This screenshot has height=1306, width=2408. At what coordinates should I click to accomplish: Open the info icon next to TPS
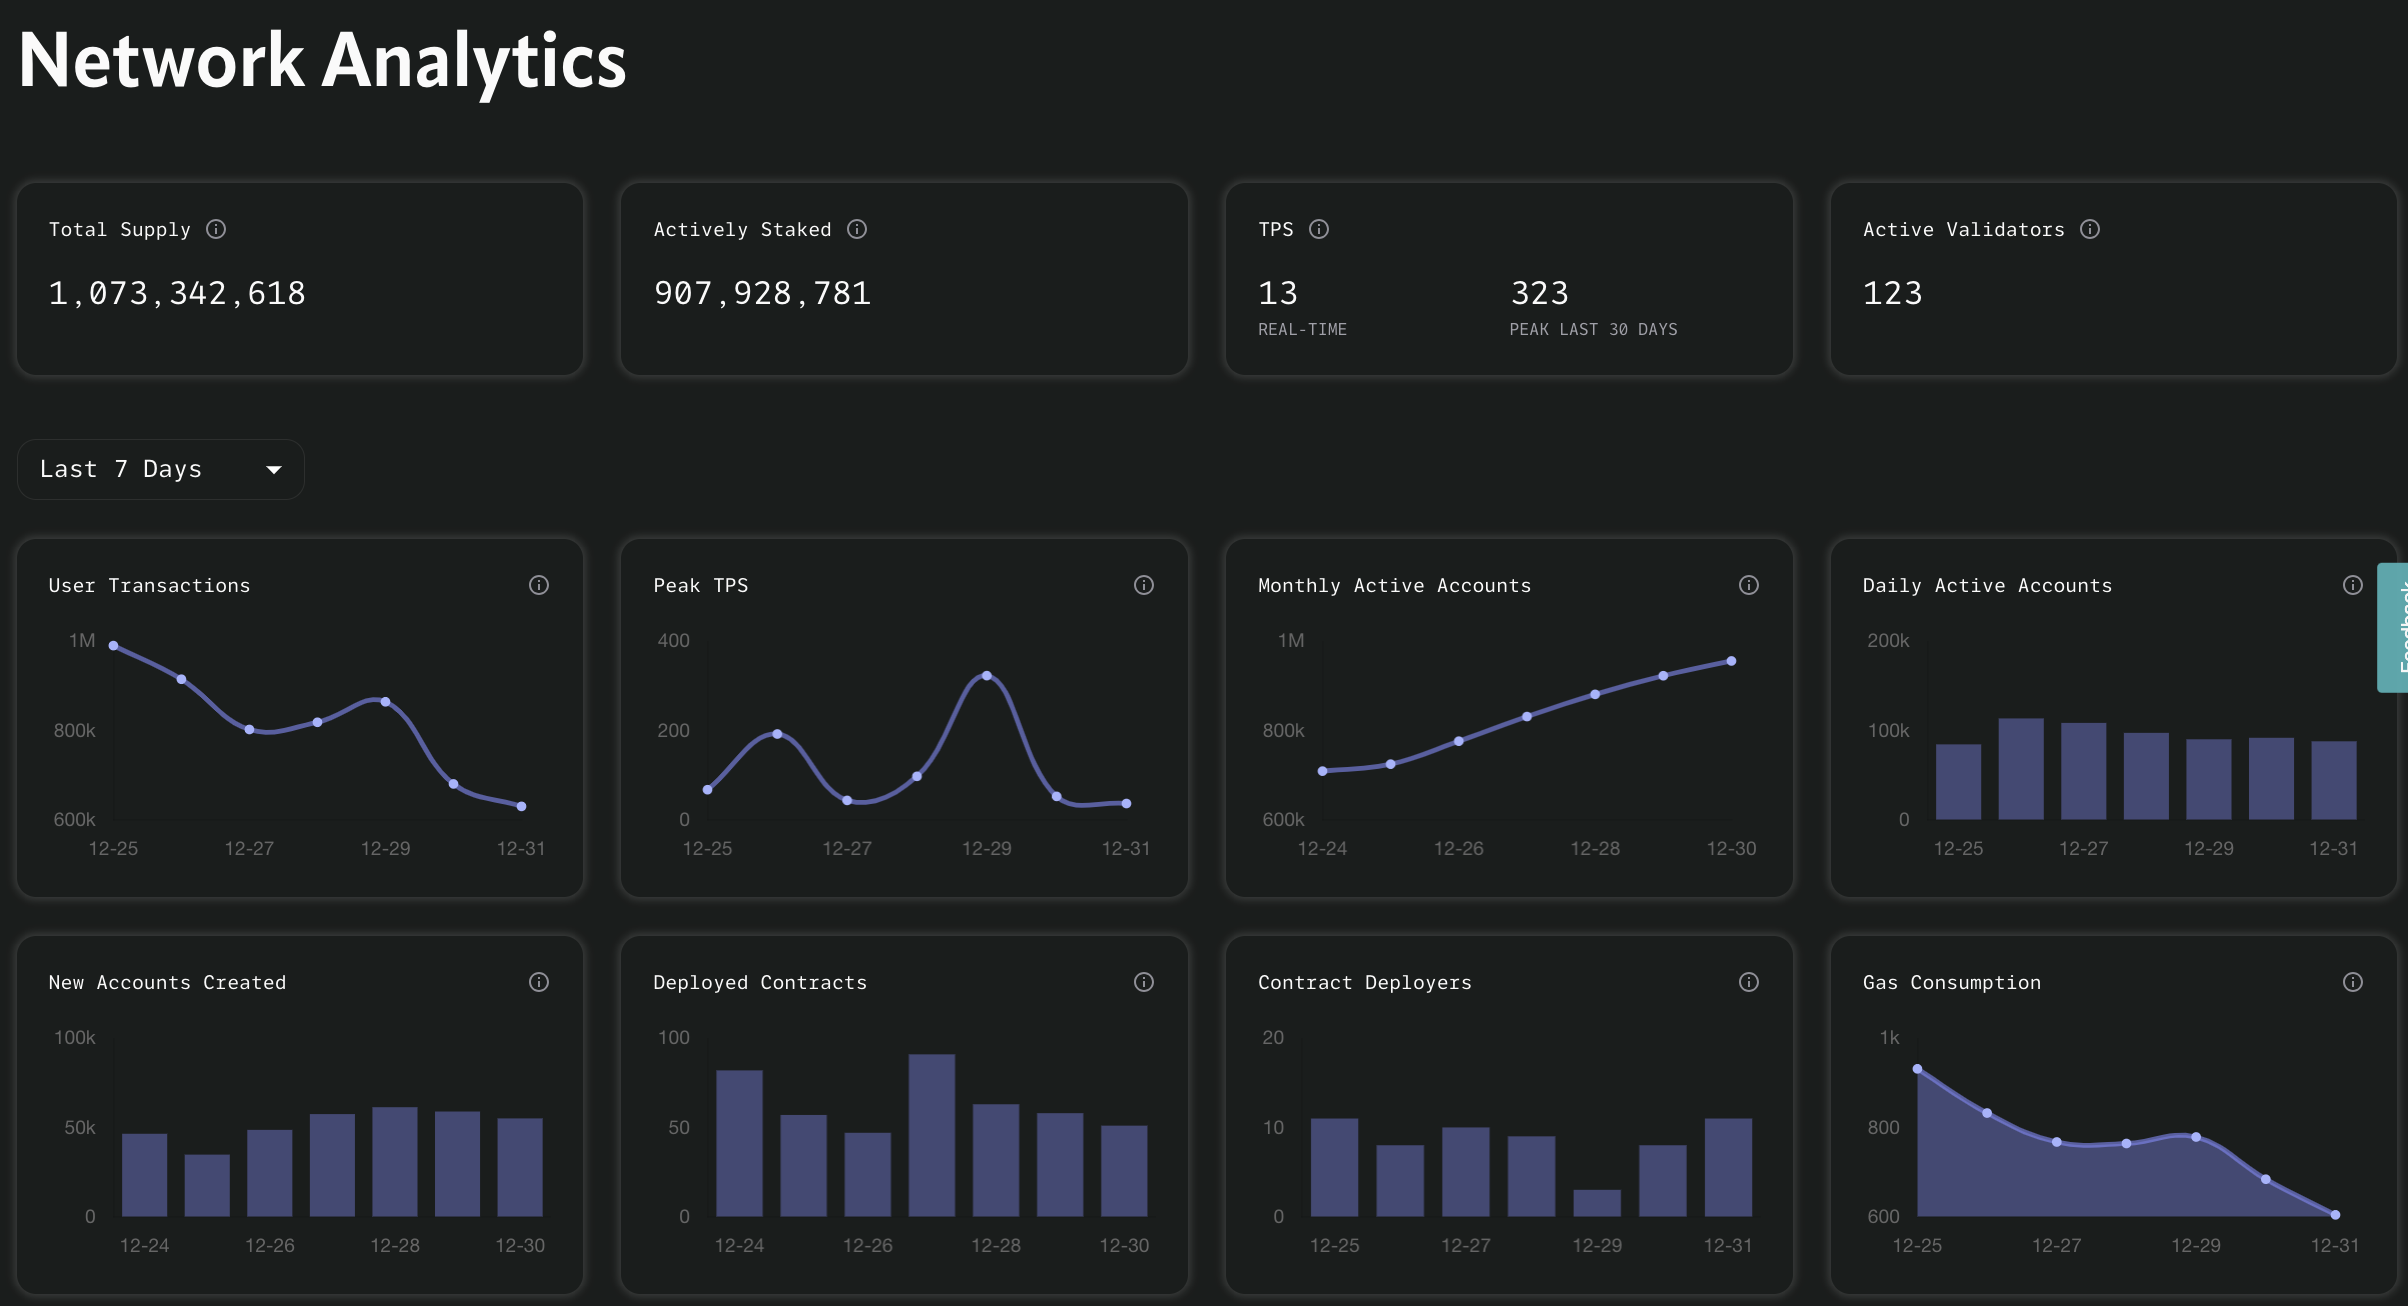pos(1319,229)
